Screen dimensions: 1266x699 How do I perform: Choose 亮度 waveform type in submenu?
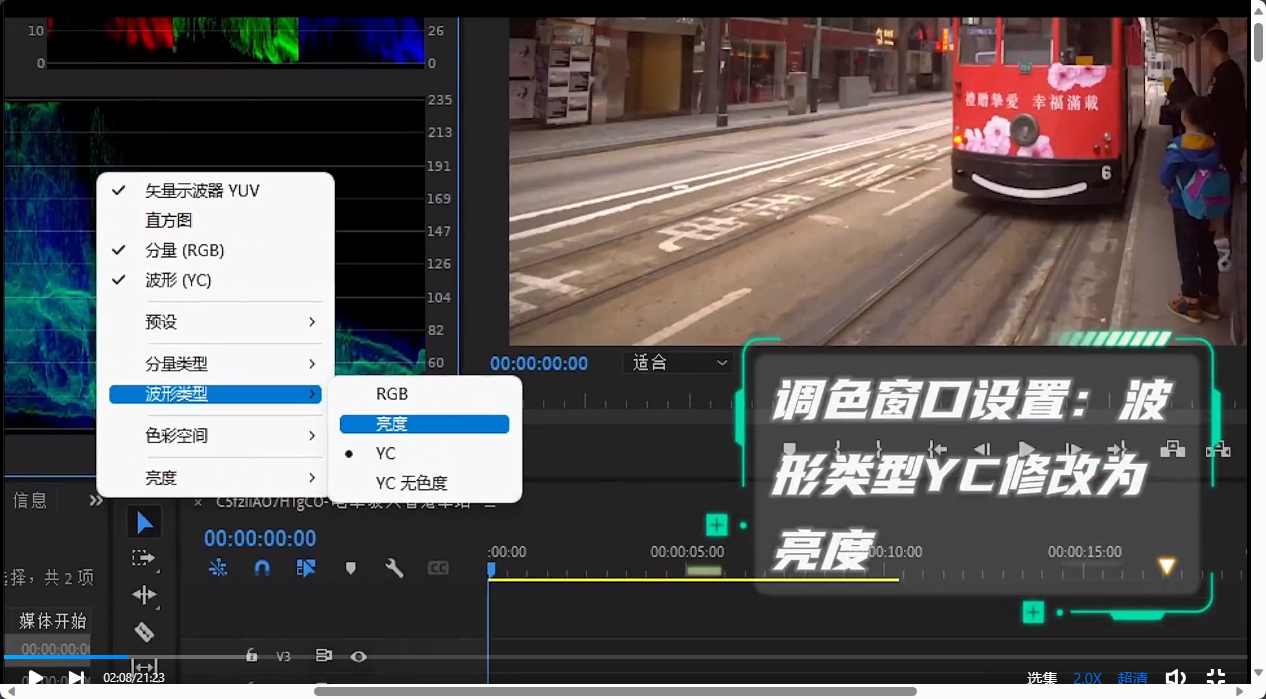pyautogui.click(x=424, y=424)
